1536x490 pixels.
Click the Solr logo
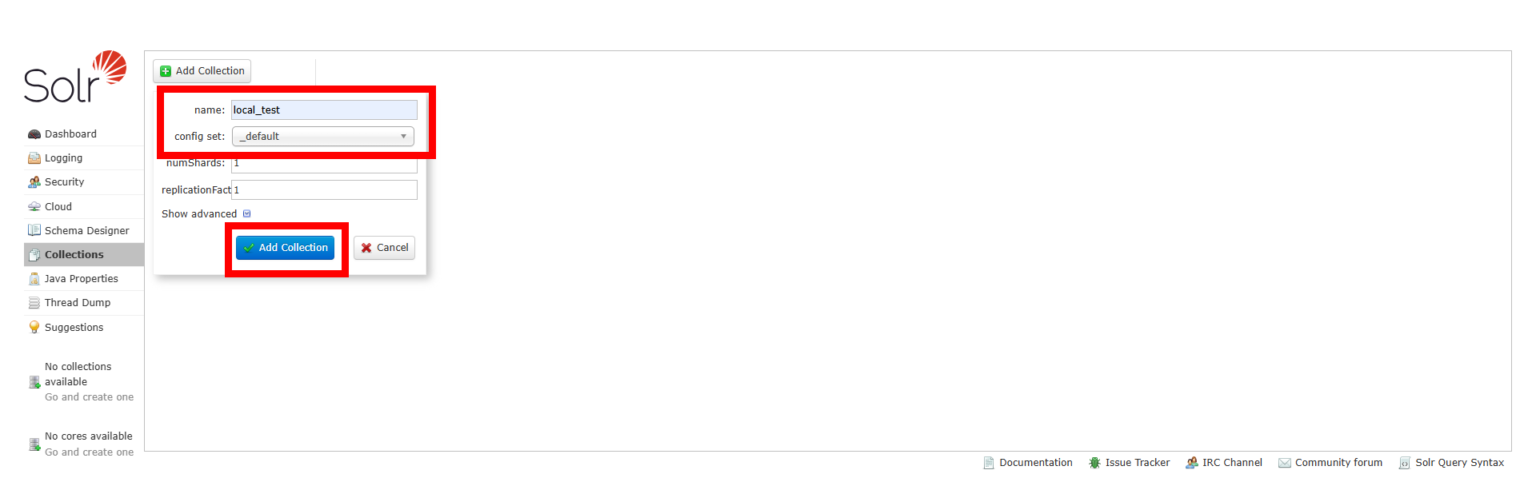tap(76, 77)
